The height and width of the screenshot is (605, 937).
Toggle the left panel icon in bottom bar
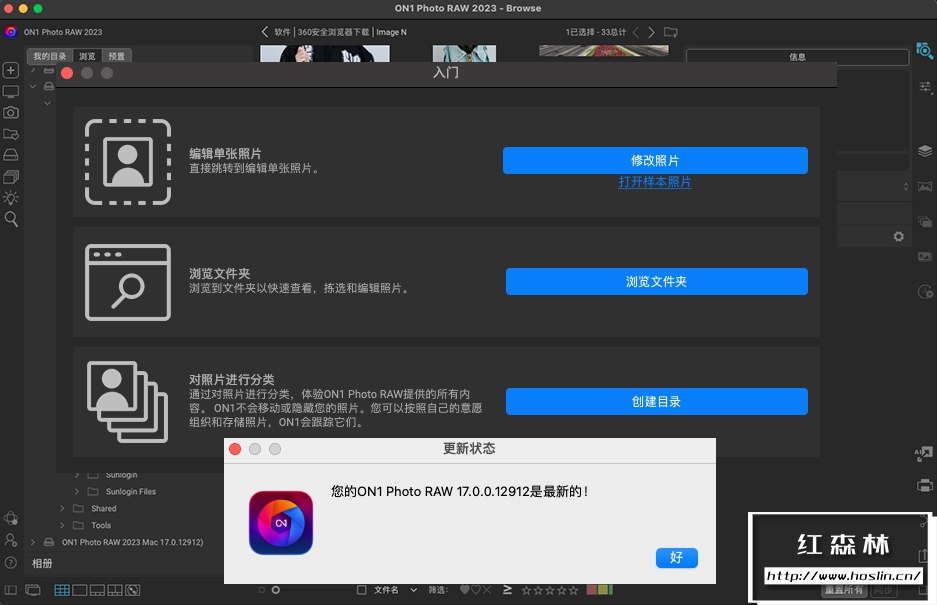click(x=11, y=590)
